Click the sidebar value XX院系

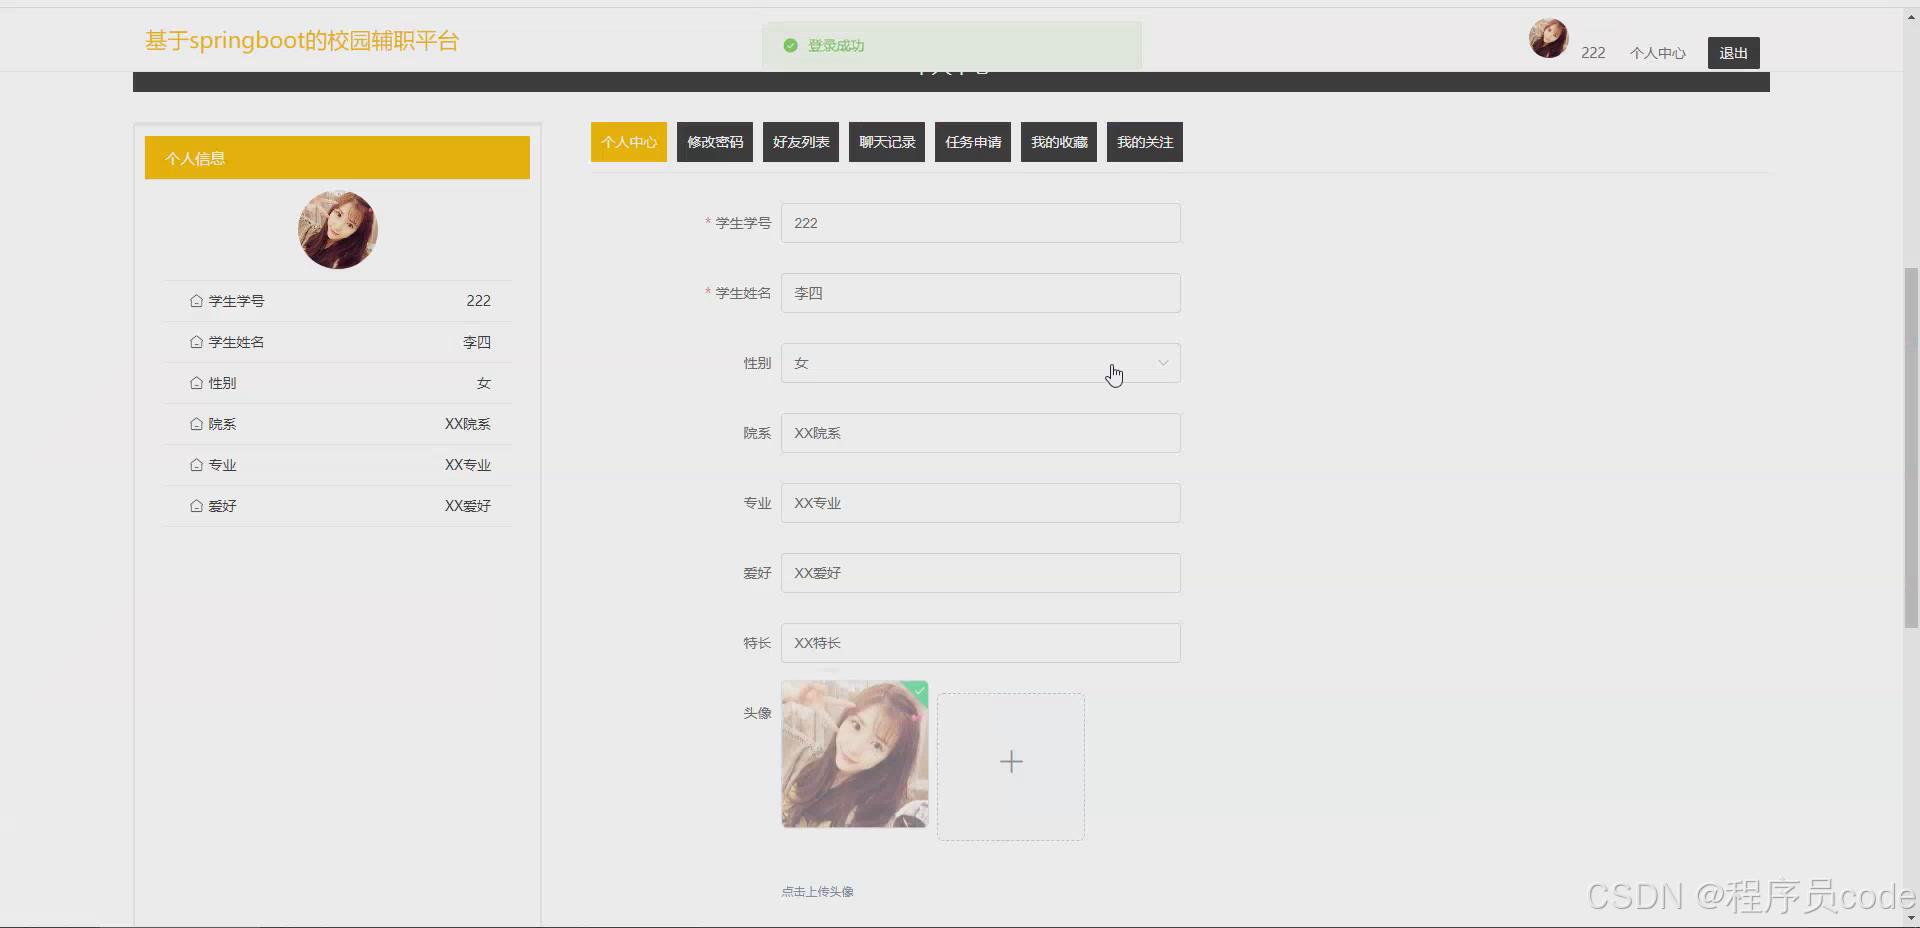468,424
